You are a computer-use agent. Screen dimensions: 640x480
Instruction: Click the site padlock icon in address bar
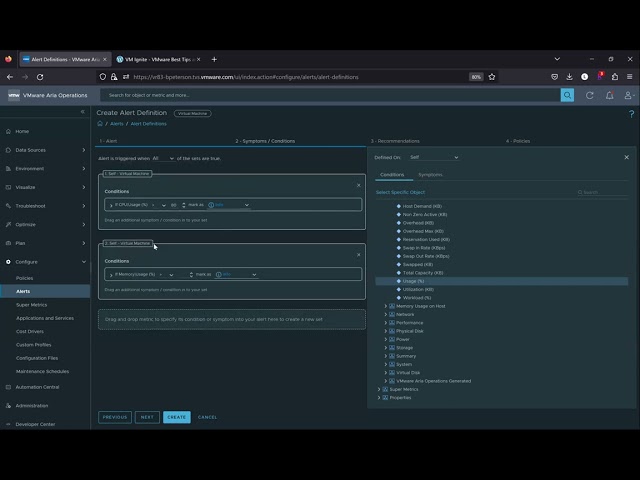(114, 77)
